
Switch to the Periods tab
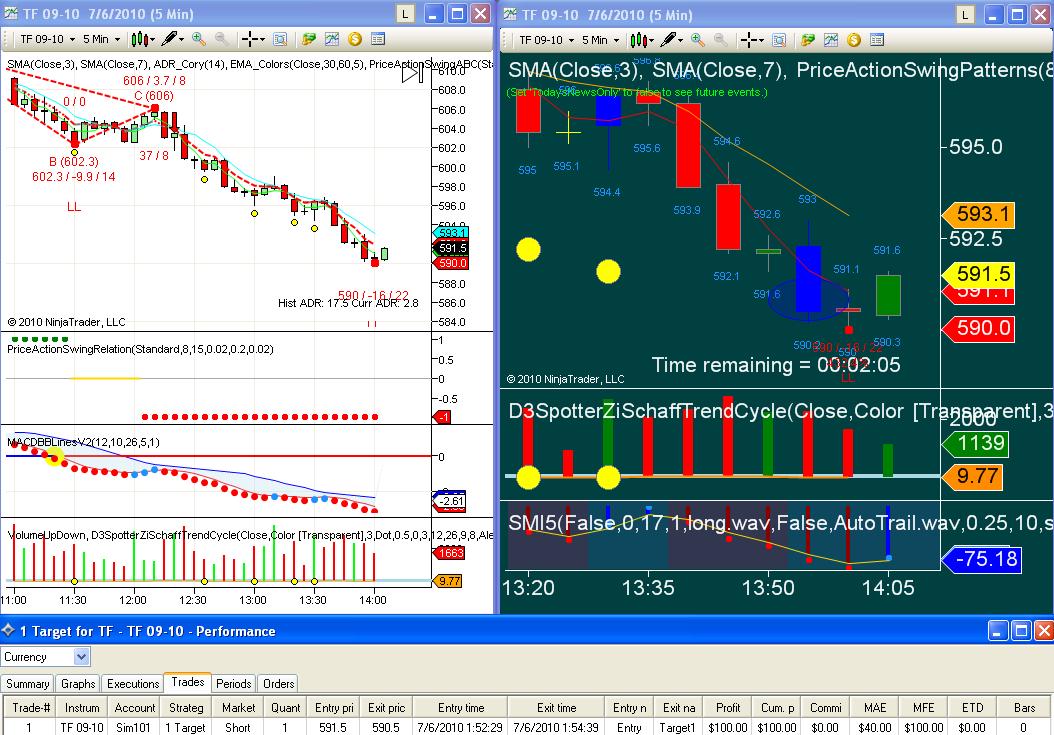tap(233, 683)
